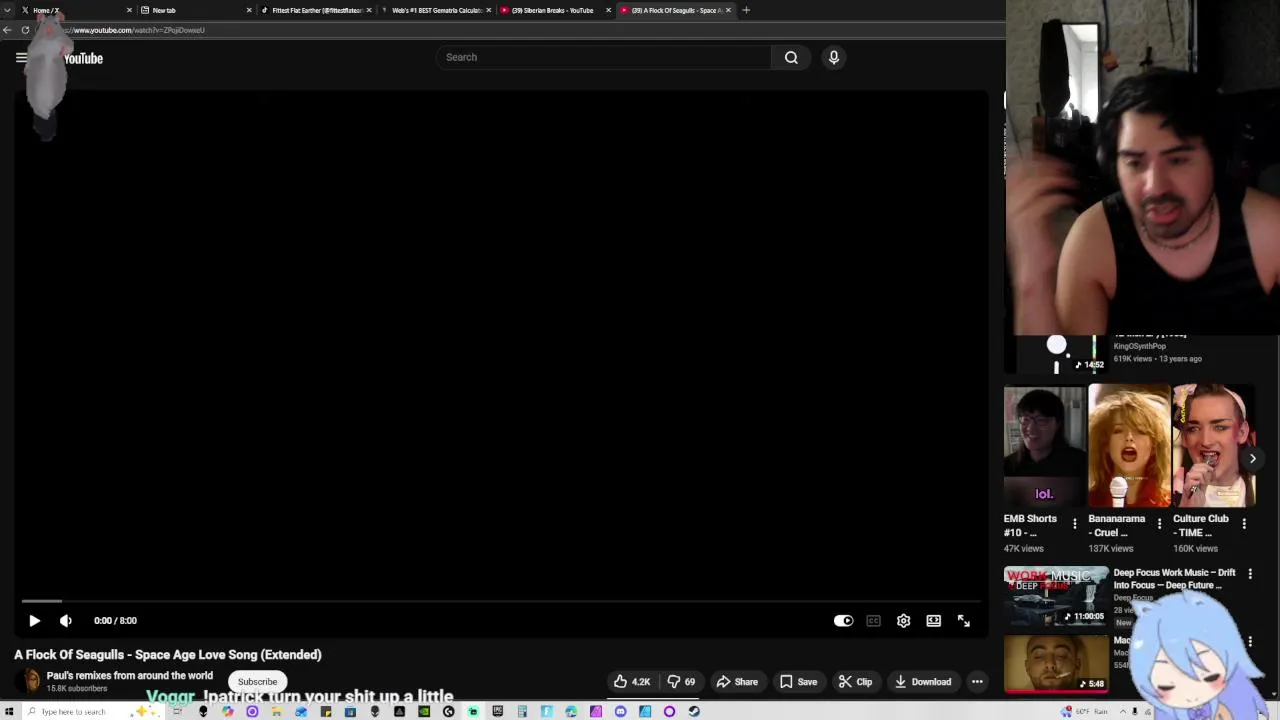
Task: Reload the current page
Action: click(25, 30)
